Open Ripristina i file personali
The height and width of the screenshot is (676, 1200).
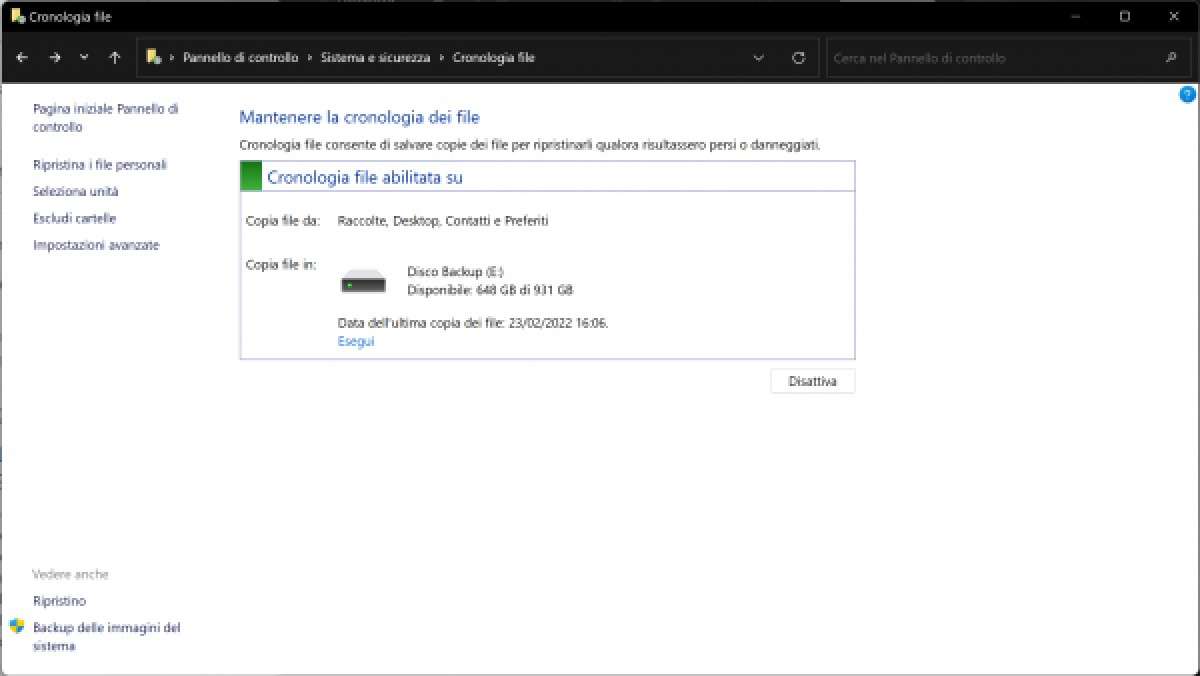coord(100,165)
